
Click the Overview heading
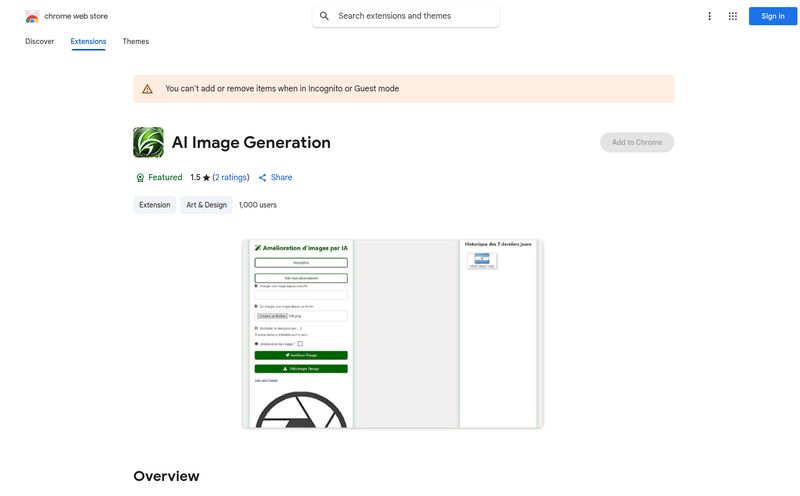166,476
